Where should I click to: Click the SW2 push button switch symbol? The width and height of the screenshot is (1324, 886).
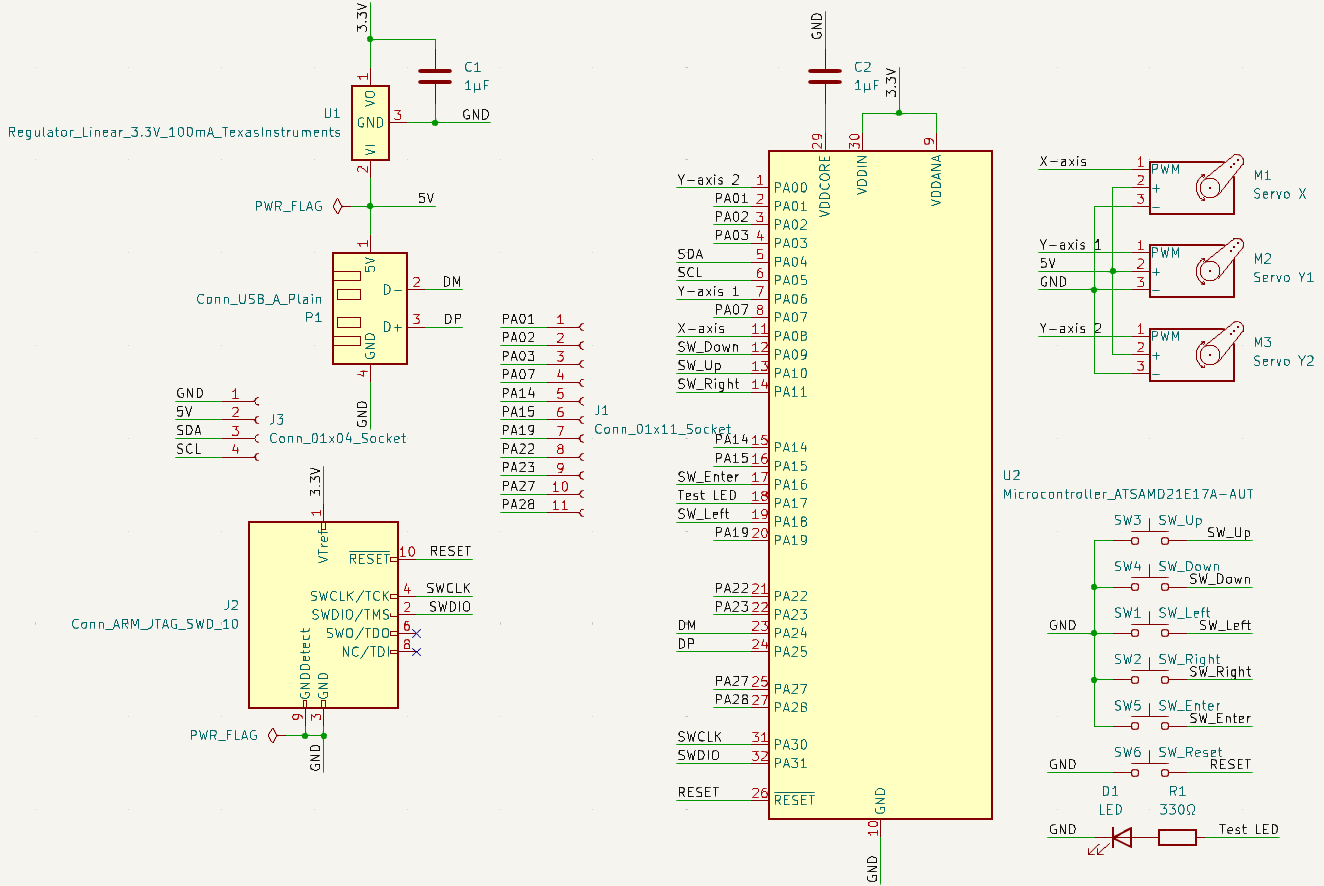click(1150, 677)
